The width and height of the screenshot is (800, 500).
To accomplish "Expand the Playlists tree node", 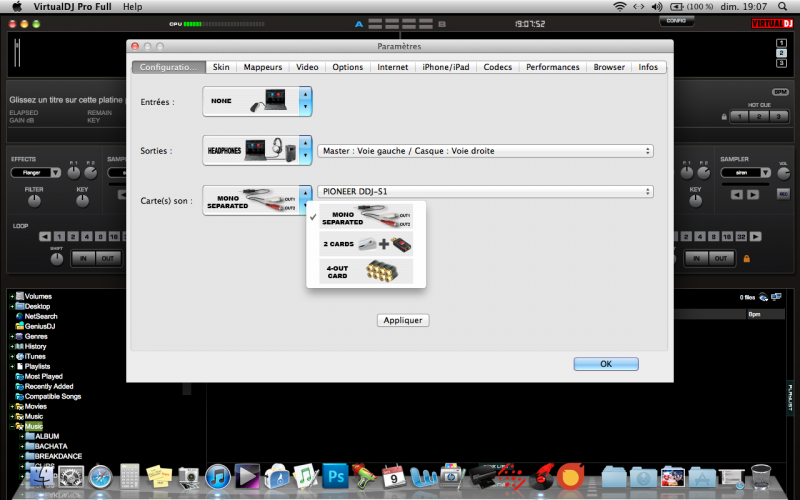I will coord(12,367).
